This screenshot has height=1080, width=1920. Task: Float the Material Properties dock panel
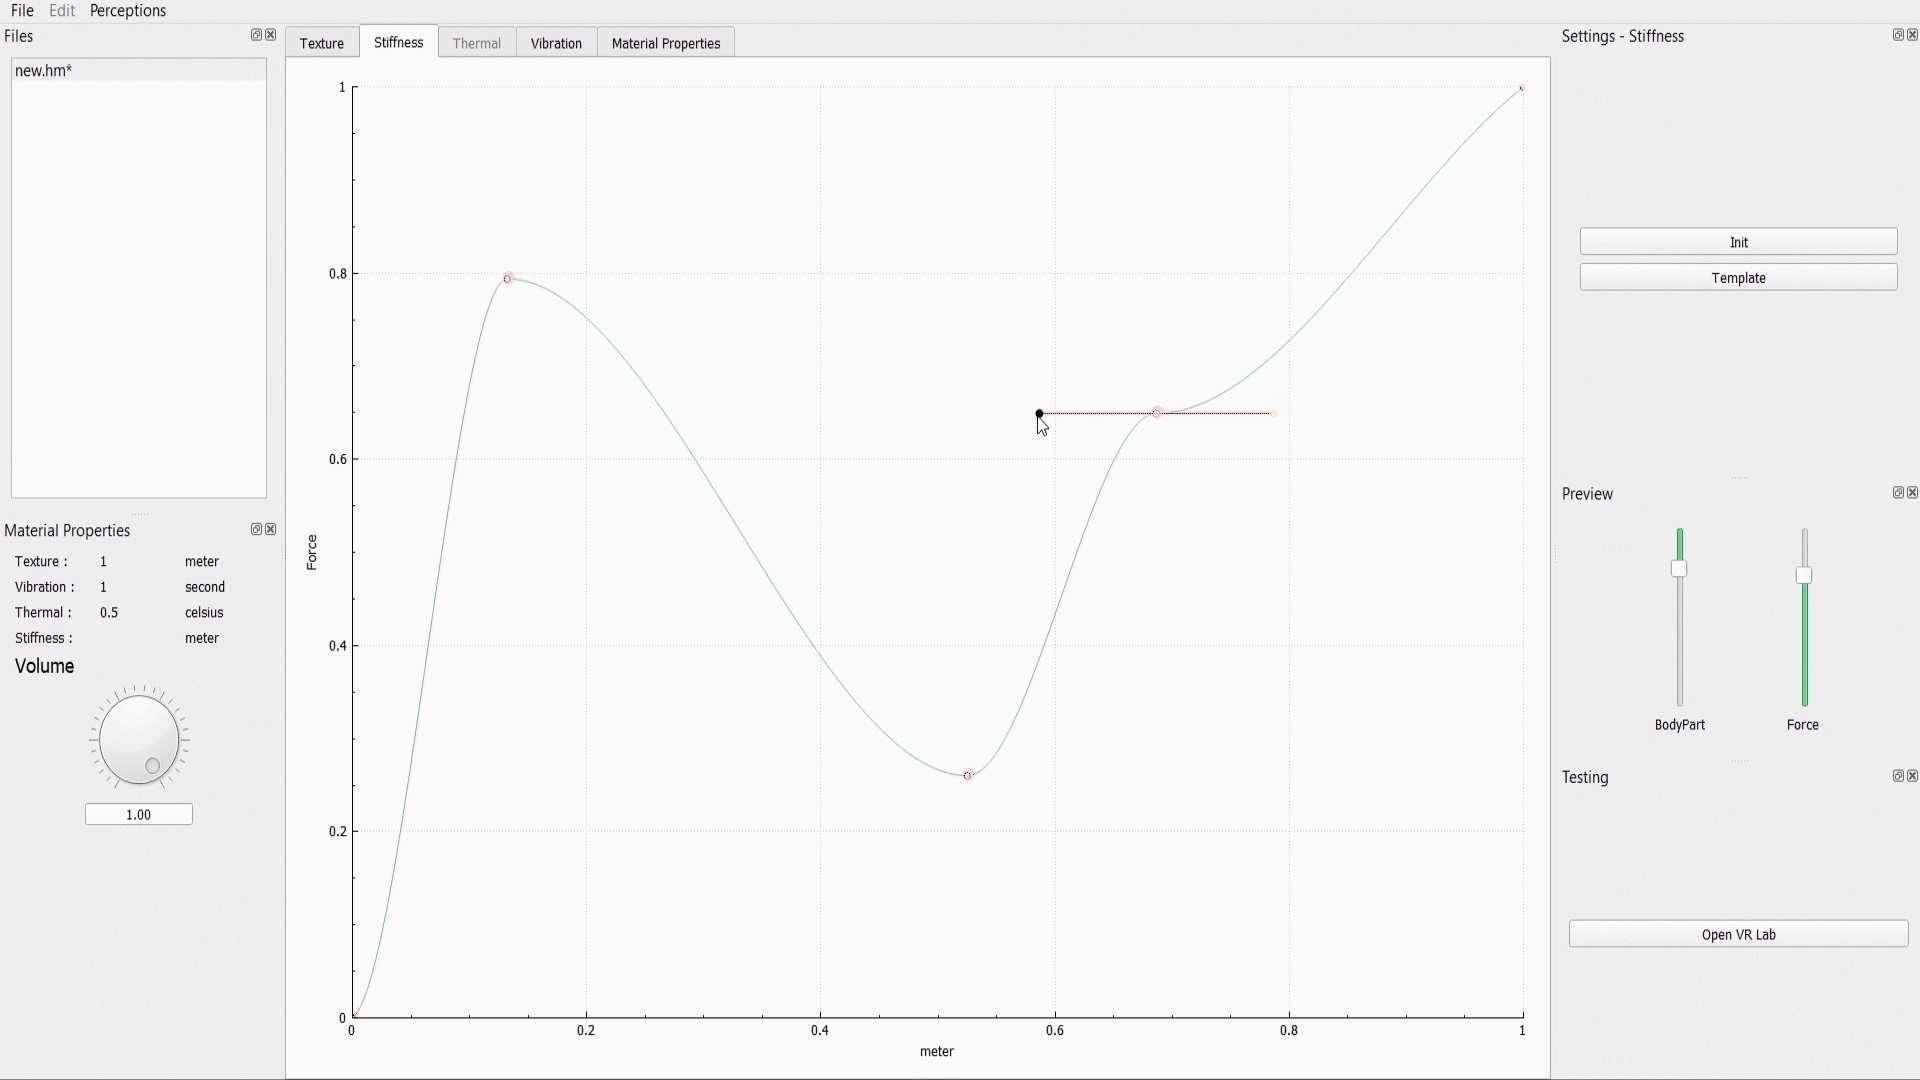click(256, 529)
